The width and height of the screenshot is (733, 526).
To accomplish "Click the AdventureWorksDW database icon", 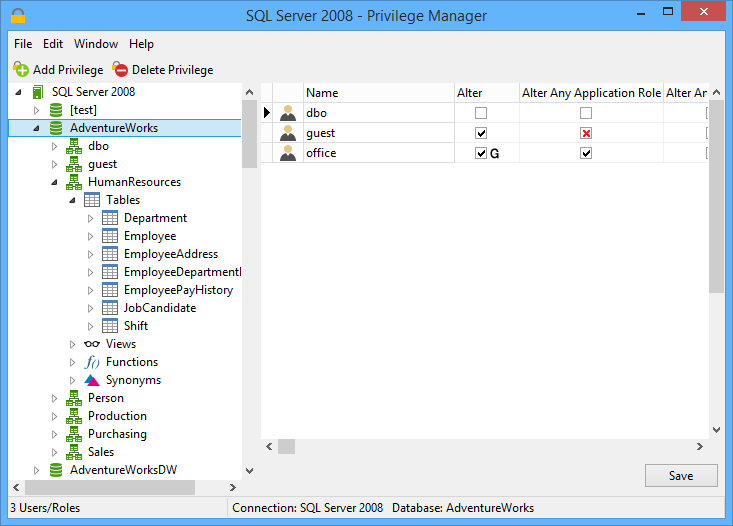I will pyautogui.click(x=56, y=470).
